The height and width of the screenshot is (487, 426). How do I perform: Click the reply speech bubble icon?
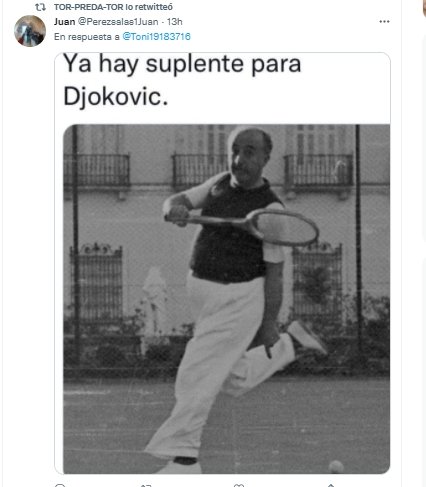60,485
